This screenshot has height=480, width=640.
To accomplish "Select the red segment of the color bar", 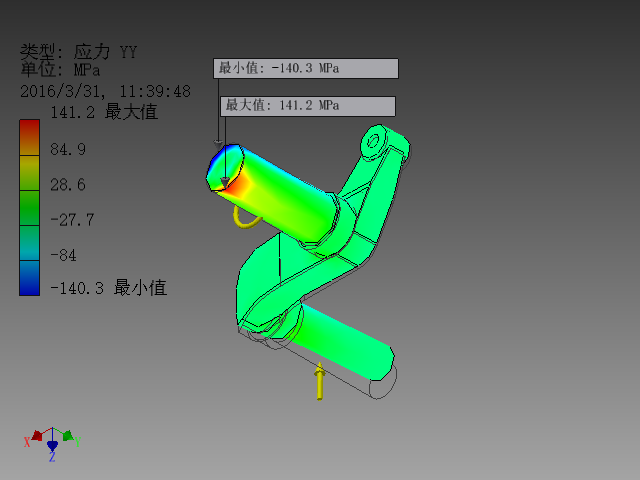I will coord(29,138).
